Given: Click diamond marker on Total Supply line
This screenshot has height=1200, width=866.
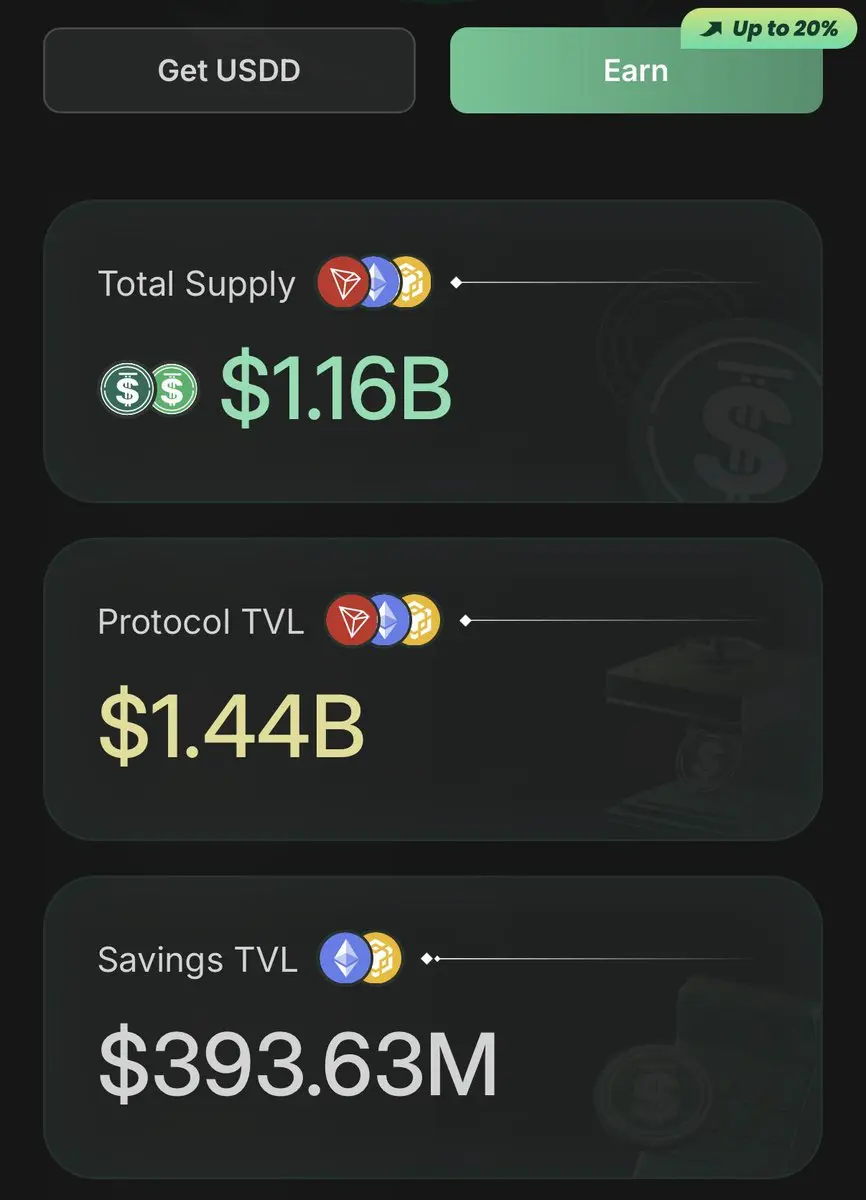Looking at the screenshot, I should [x=456, y=283].
